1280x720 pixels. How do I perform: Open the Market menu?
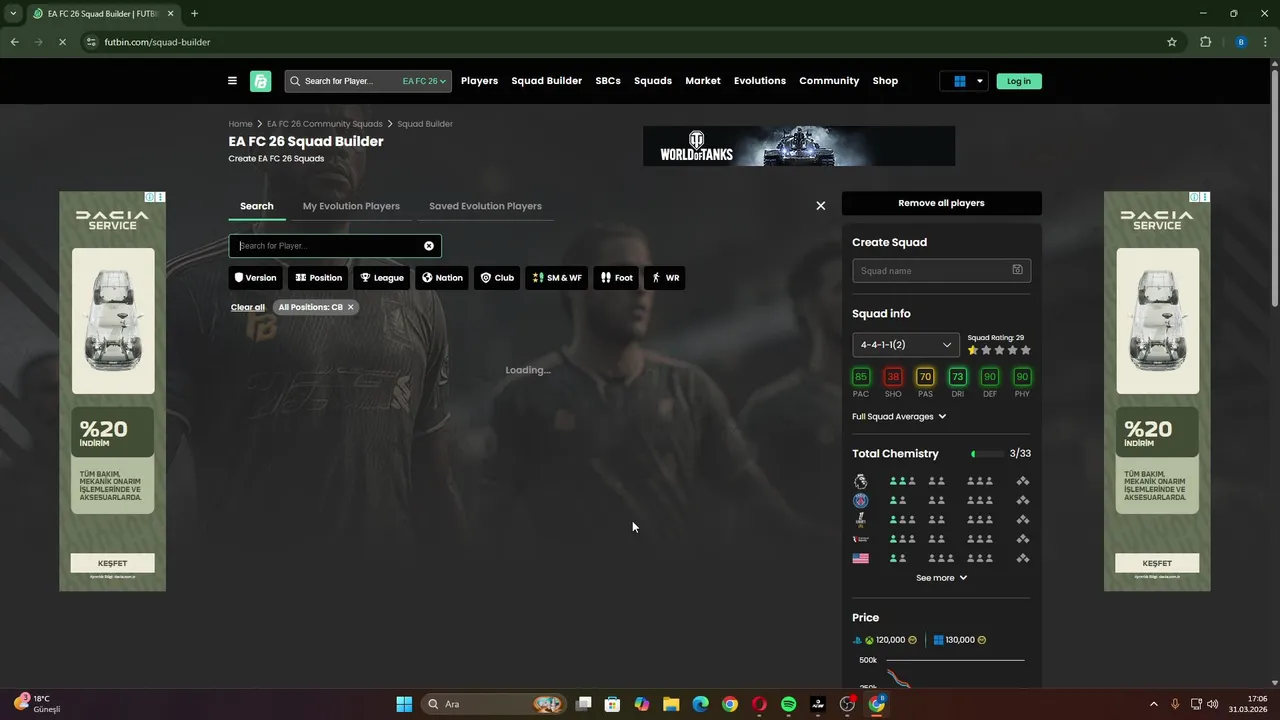[x=703, y=81]
